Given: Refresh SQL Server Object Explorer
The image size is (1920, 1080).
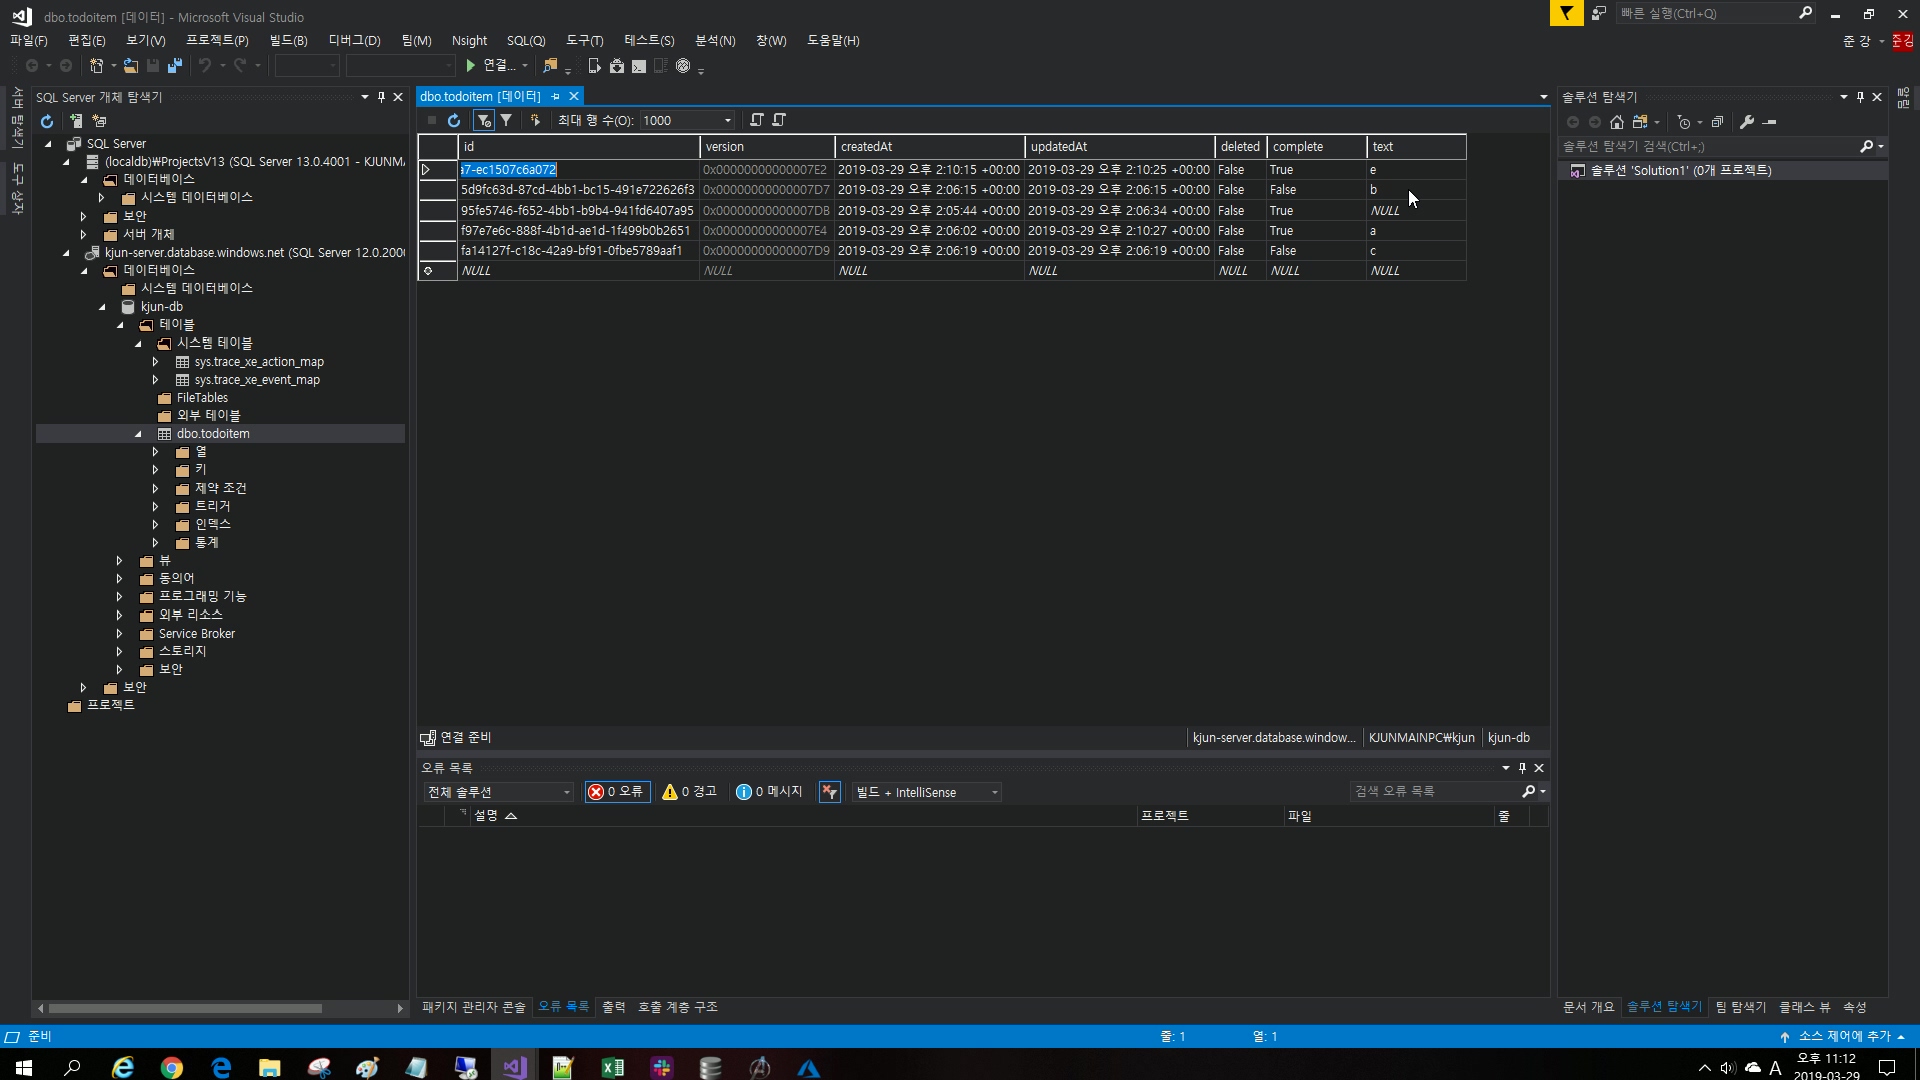Looking at the screenshot, I should click(x=47, y=121).
